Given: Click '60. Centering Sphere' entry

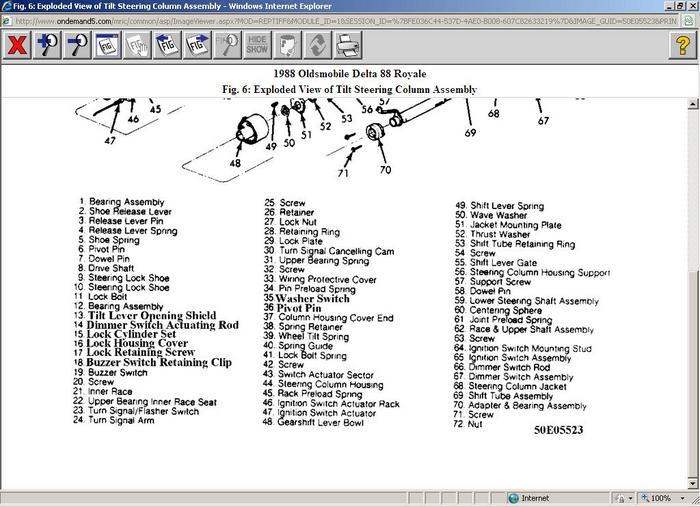Looking at the screenshot, I should (499, 310).
